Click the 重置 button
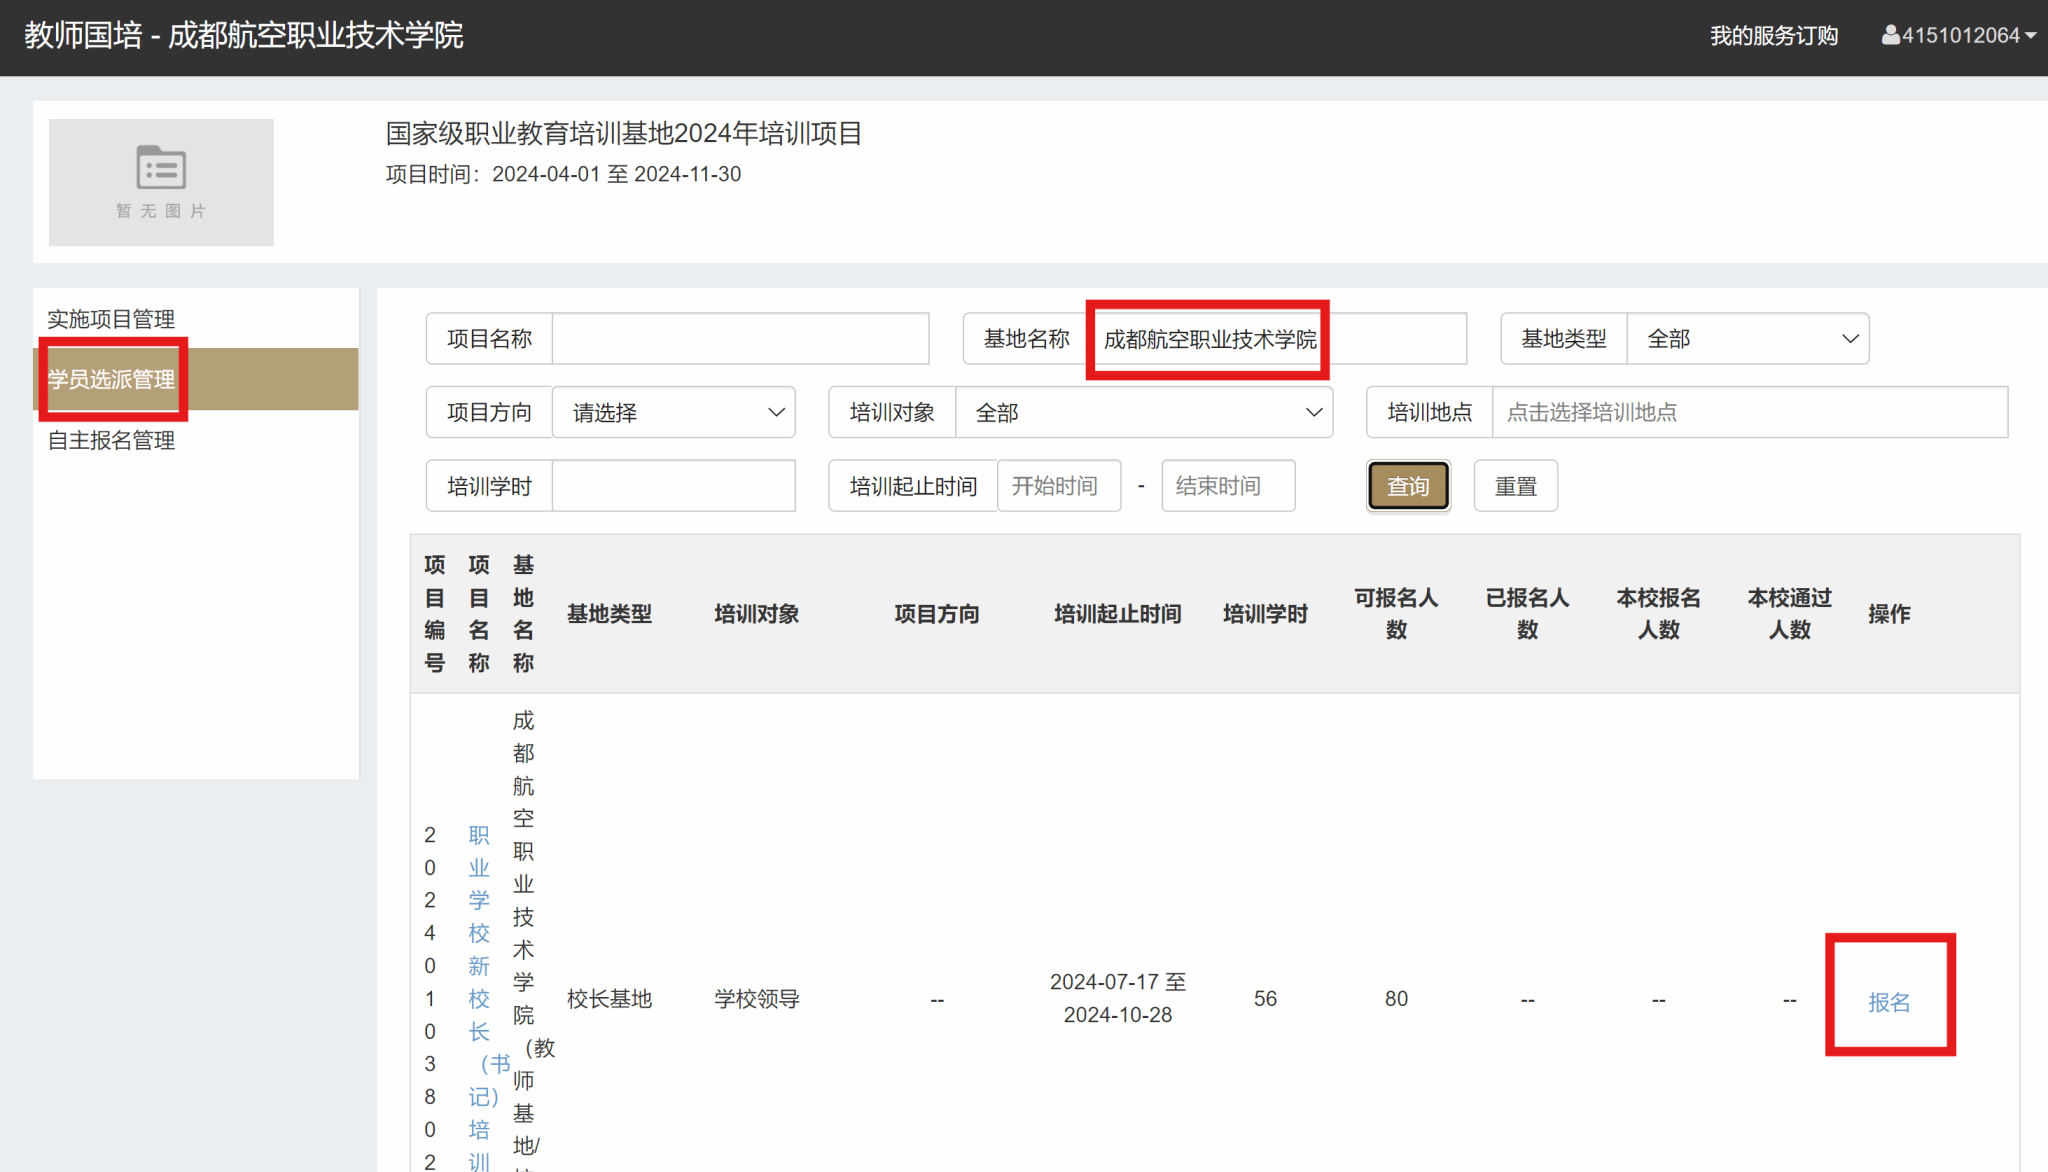Image resolution: width=2048 pixels, height=1172 pixels. tap(1516, 486)
